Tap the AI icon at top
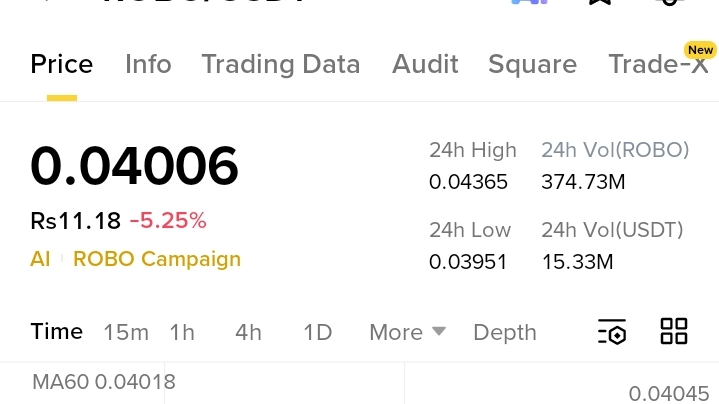 coord(530,2)
